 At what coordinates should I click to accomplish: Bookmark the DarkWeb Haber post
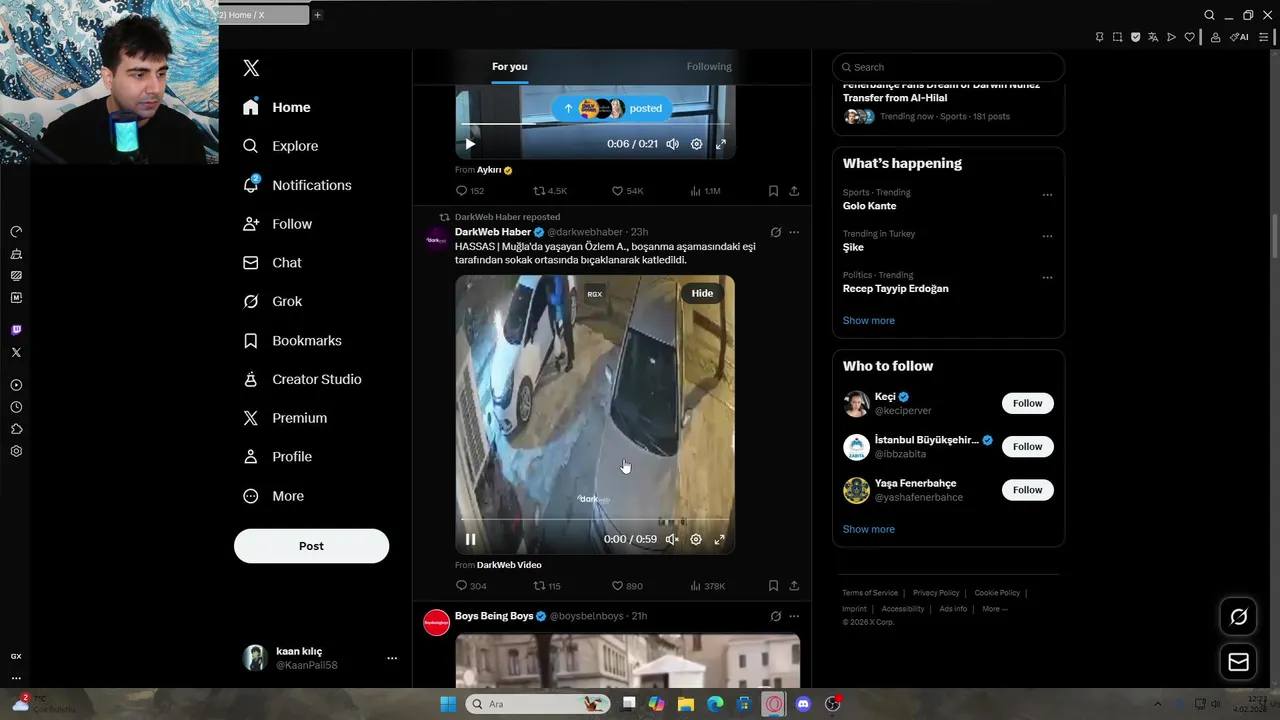(773, 586)
